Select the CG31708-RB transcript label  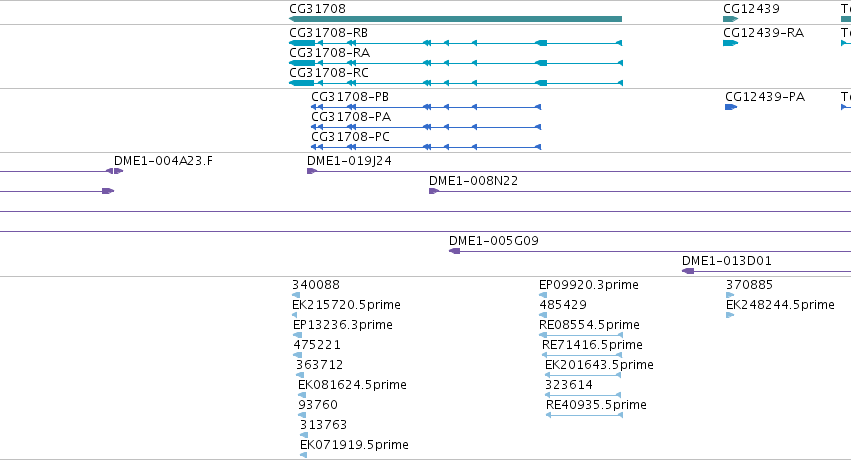coord(328,33)
